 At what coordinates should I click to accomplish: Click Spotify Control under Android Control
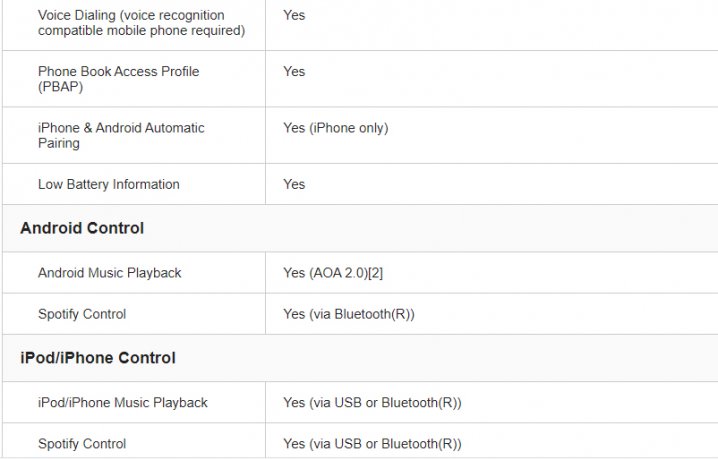(x=82, y=314)
